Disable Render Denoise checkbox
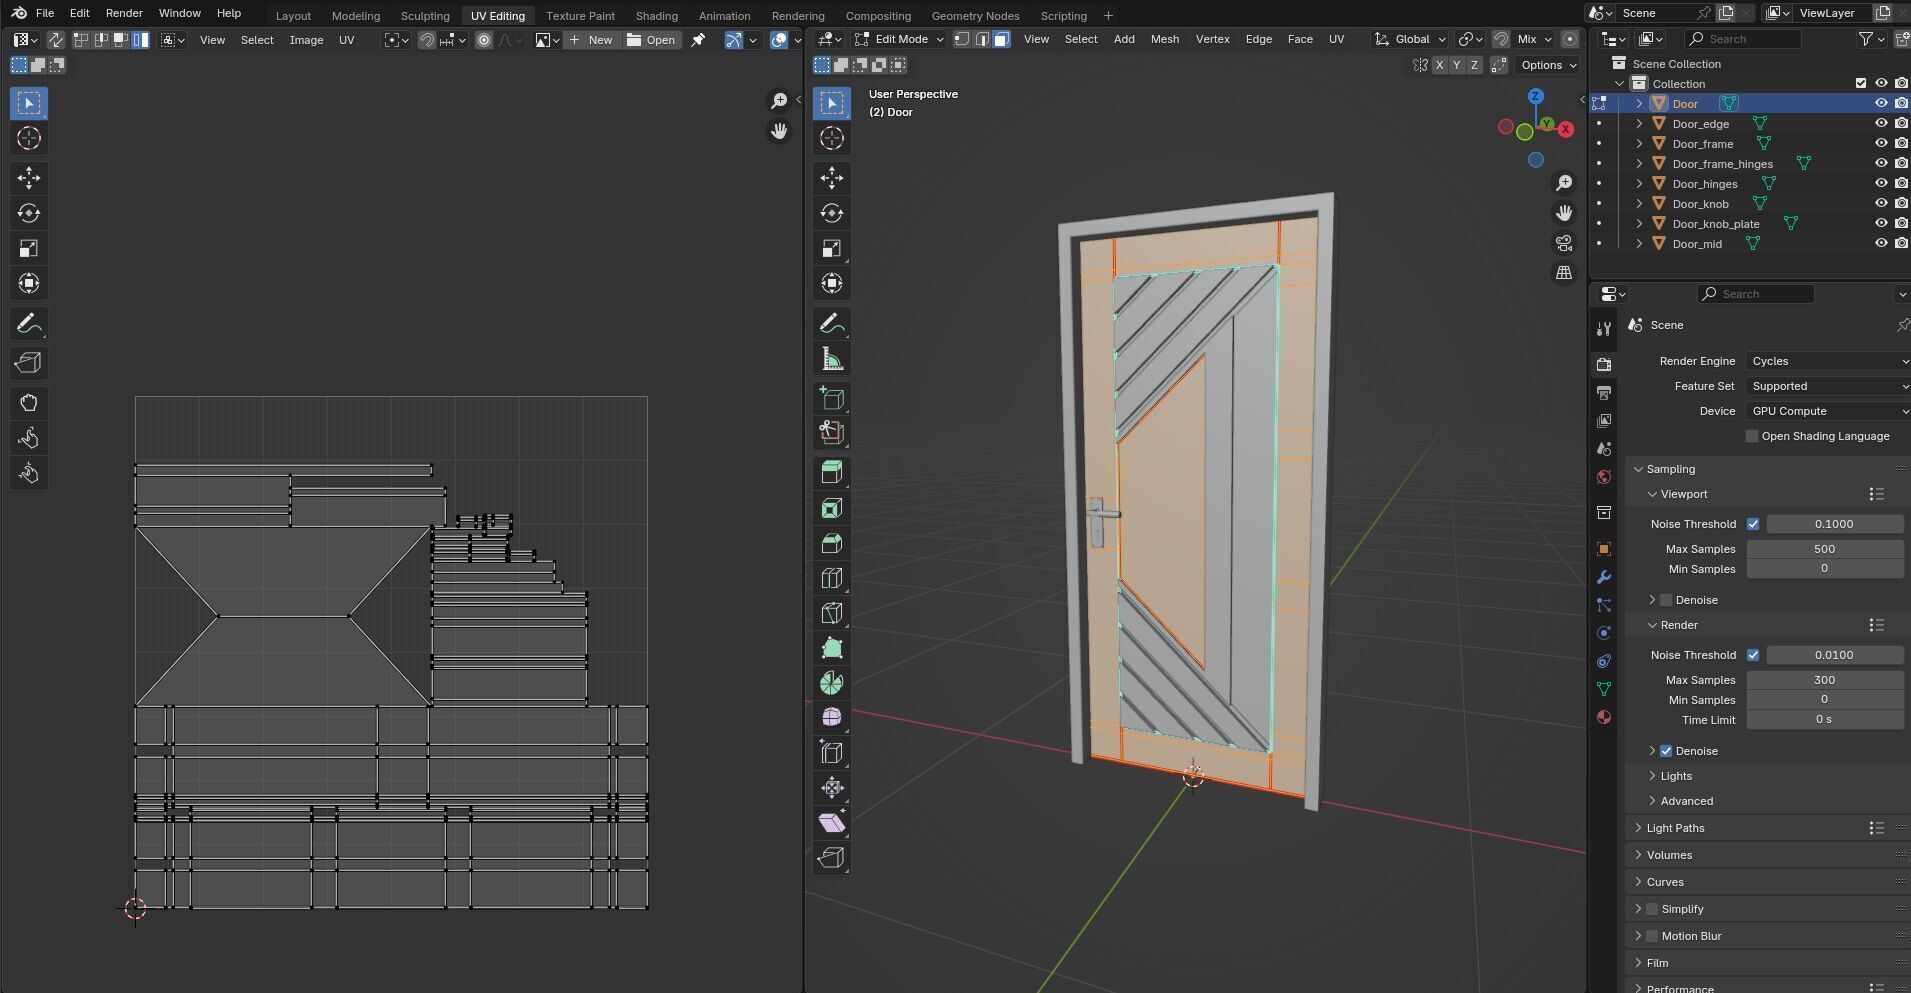This screenshot has height=993, width=1911. pos(1666,751)
